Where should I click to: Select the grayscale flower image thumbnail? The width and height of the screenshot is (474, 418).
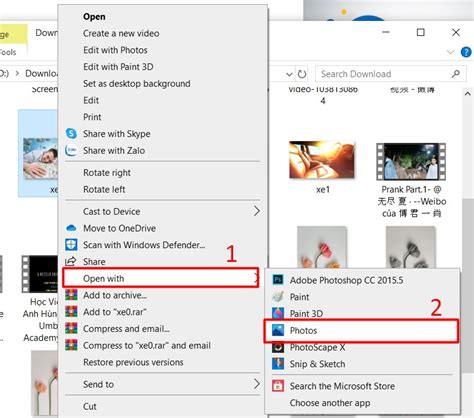(x=410, y=247)
